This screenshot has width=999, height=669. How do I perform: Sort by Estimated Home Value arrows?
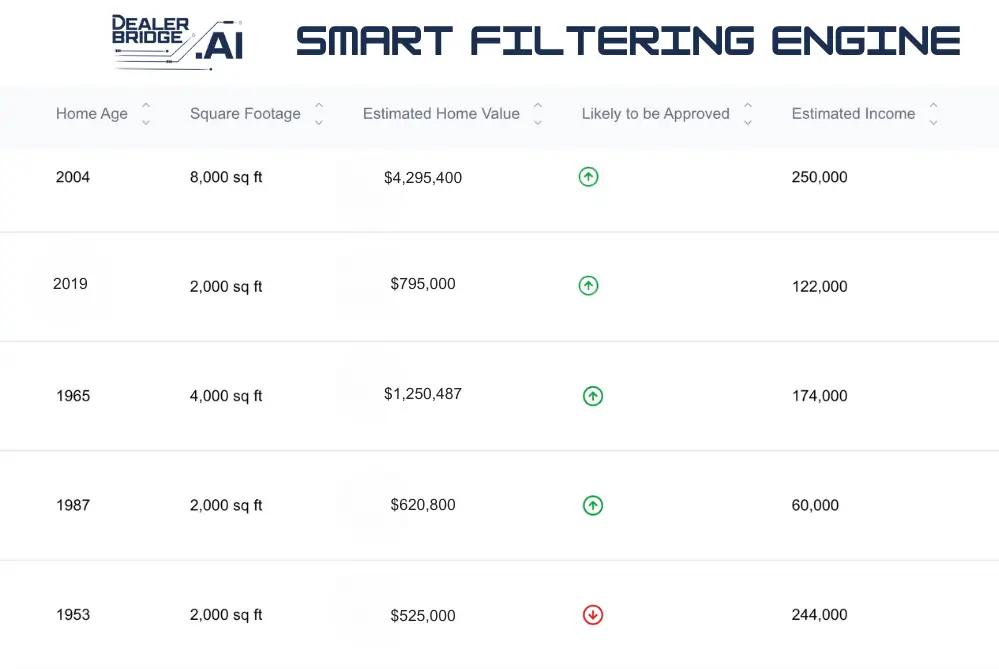click(x=538, y=113)
